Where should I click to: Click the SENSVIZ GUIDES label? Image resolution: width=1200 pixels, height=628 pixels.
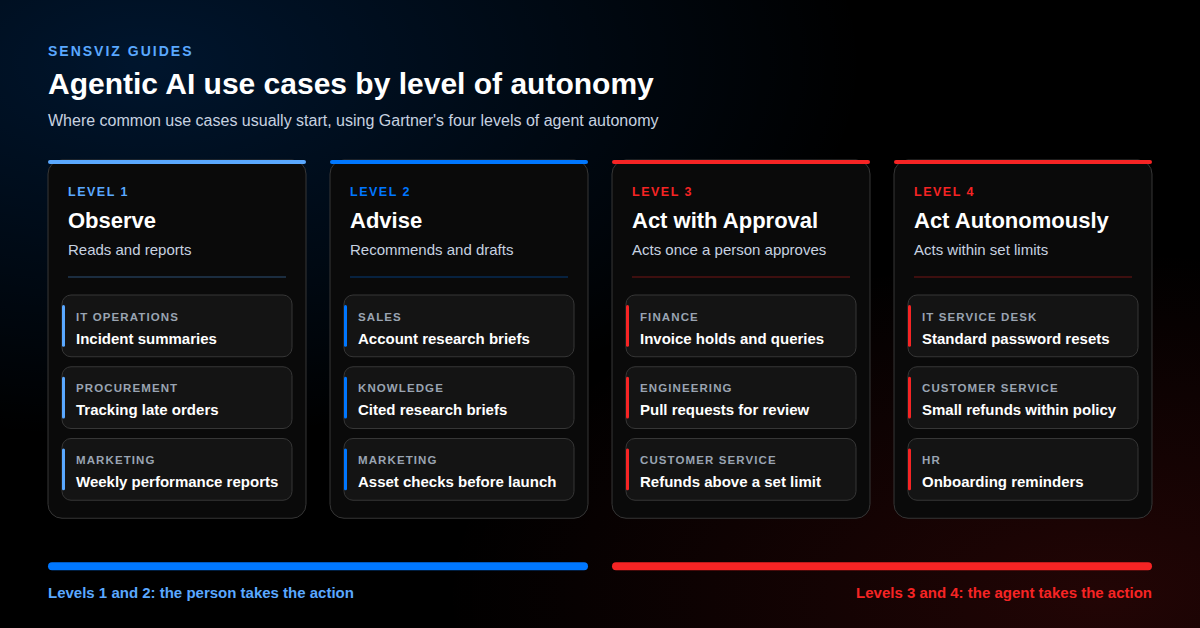[x=120, y=51]
